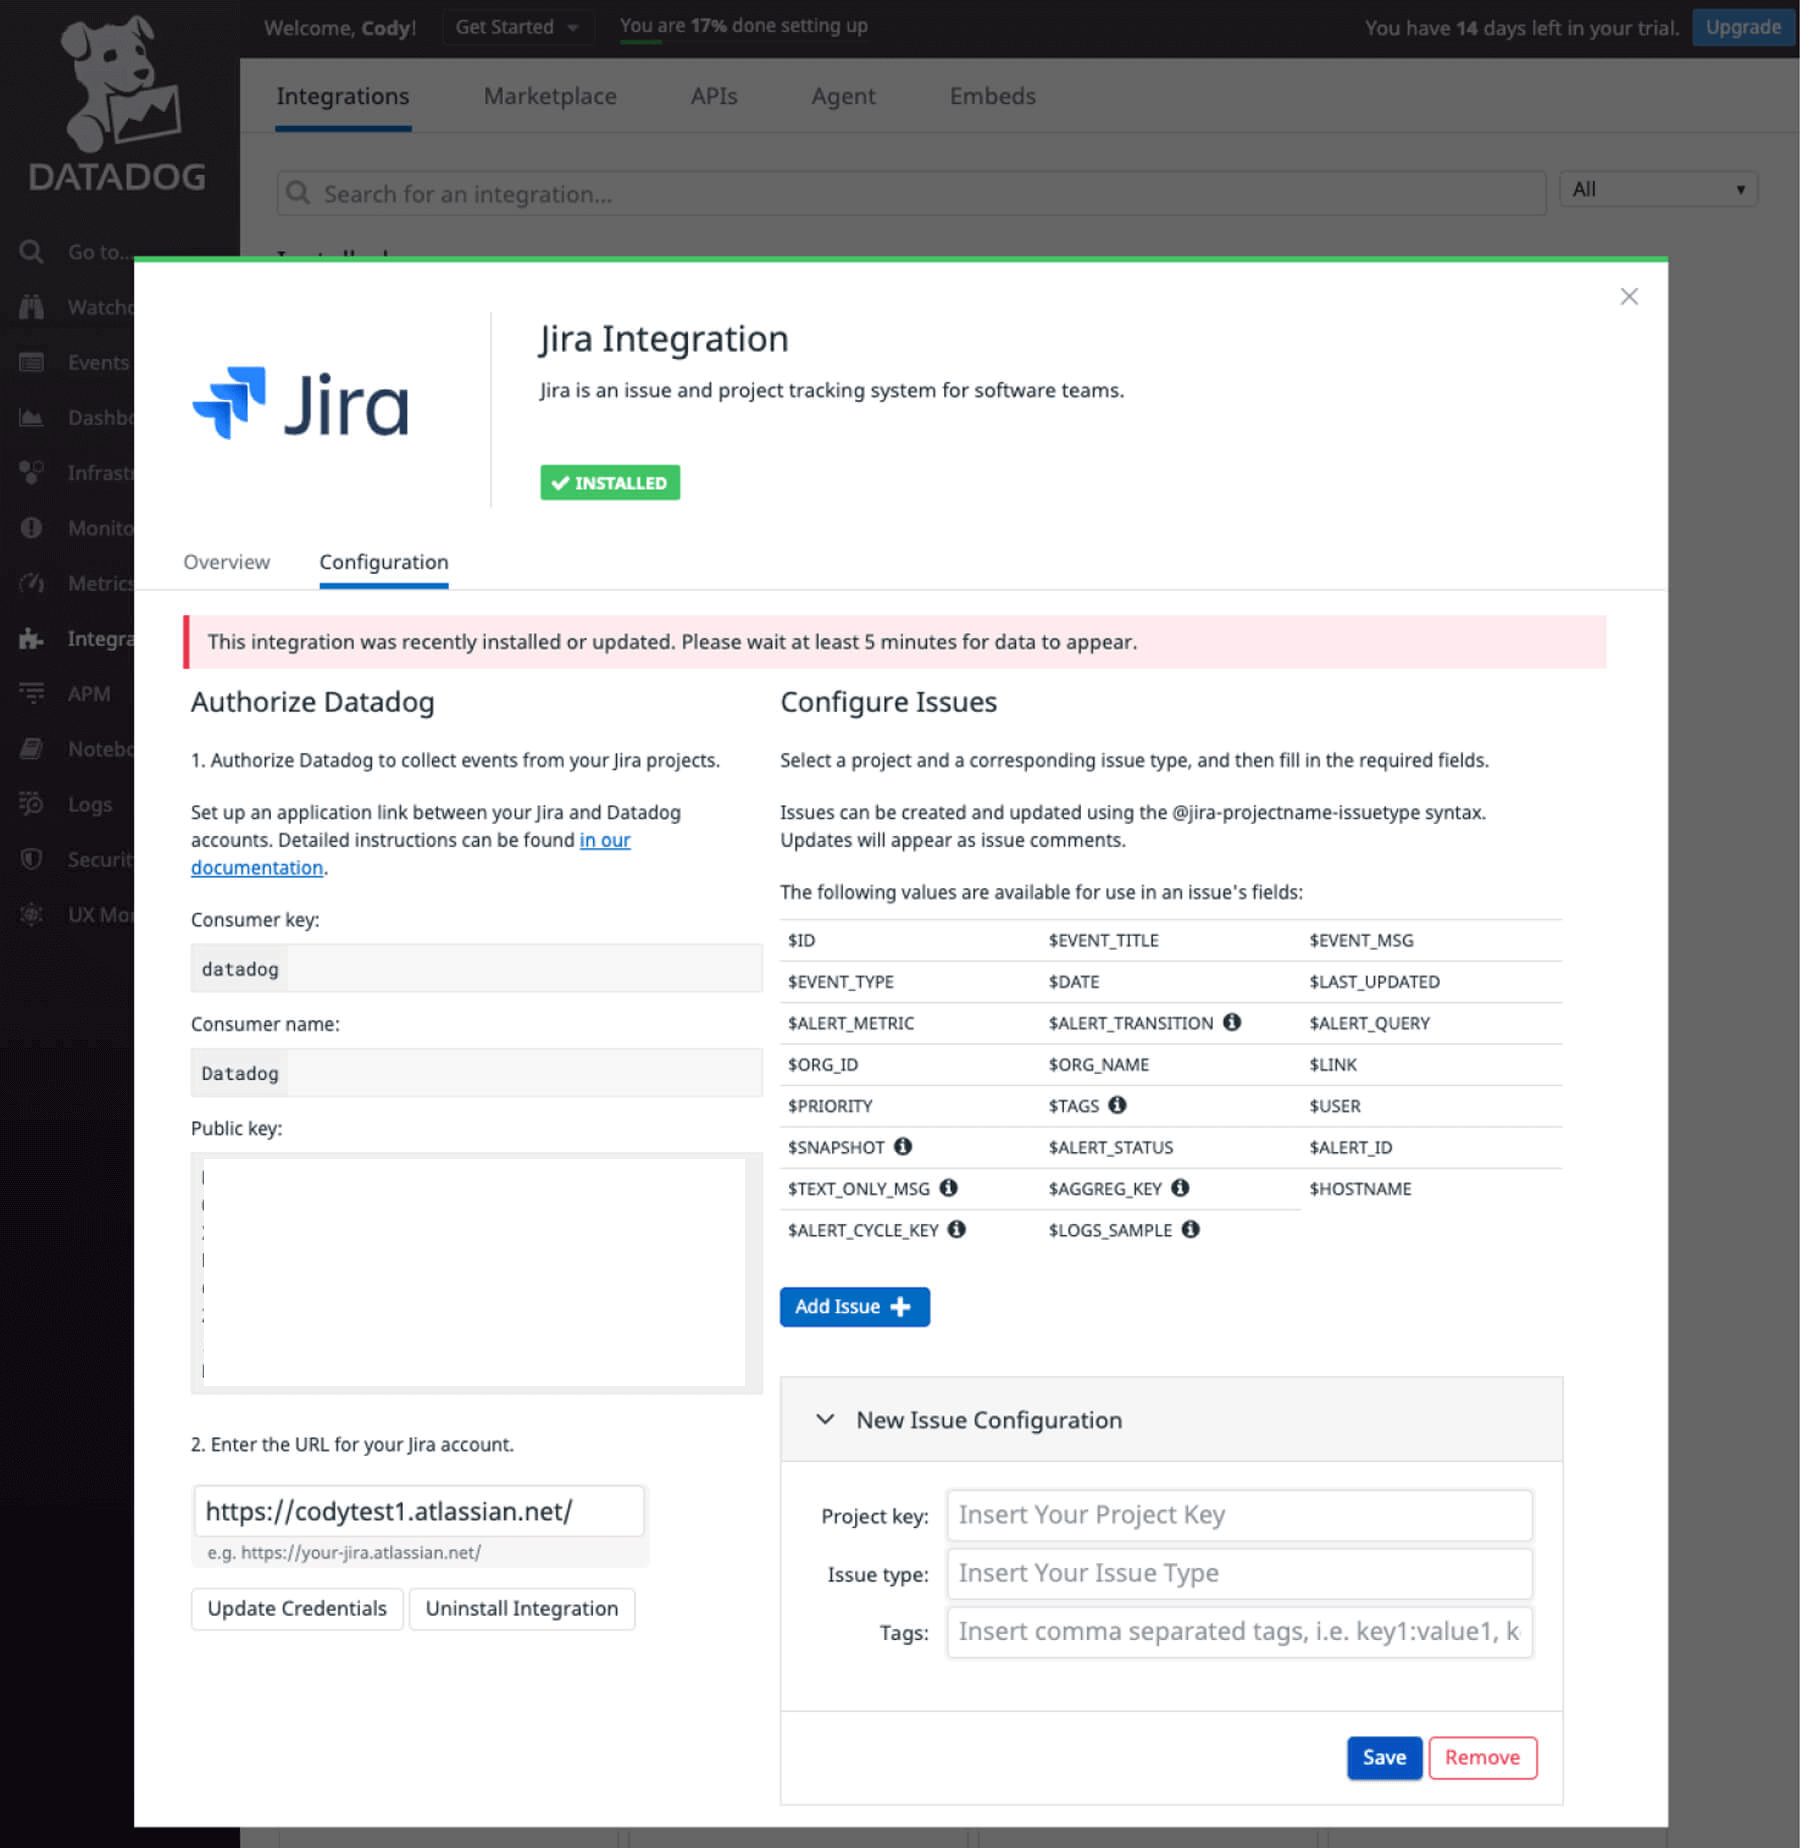1800x1848 pixels.
Task: Select the Metrics icon in the sidebar
Action: pos(31,583)
